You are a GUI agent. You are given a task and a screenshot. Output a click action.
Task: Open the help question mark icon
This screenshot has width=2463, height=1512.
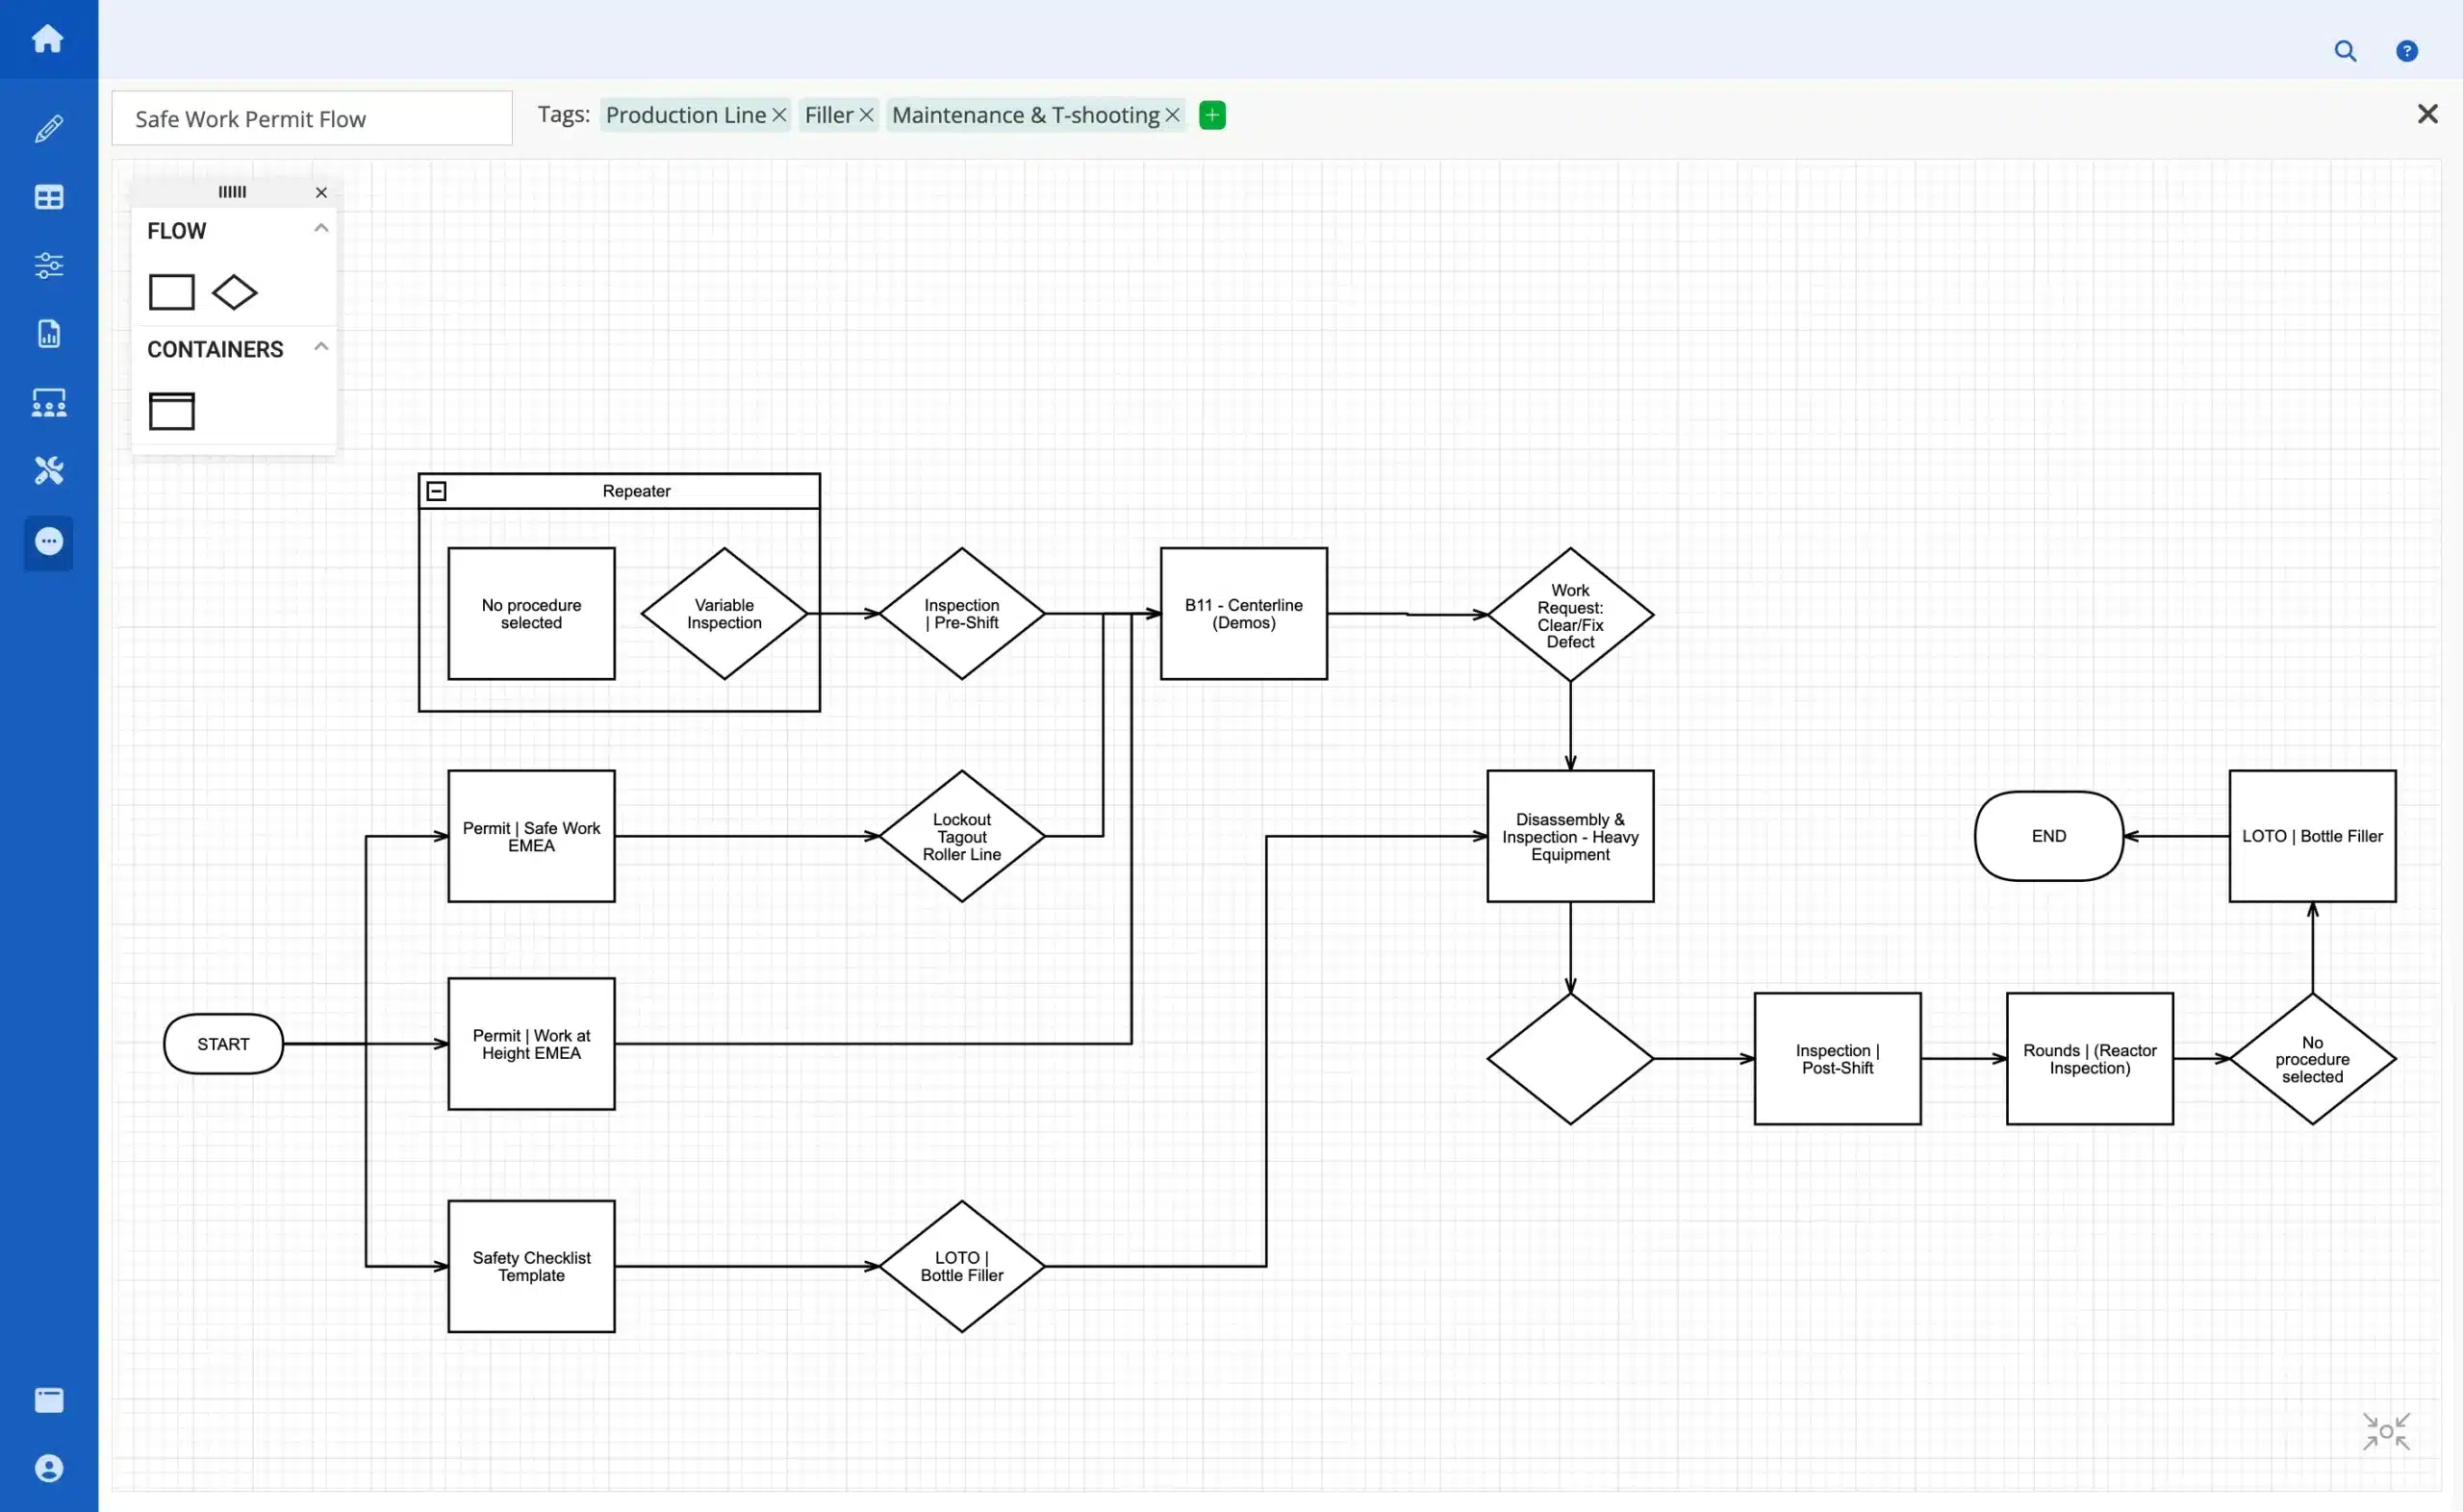coord(2407,51)
